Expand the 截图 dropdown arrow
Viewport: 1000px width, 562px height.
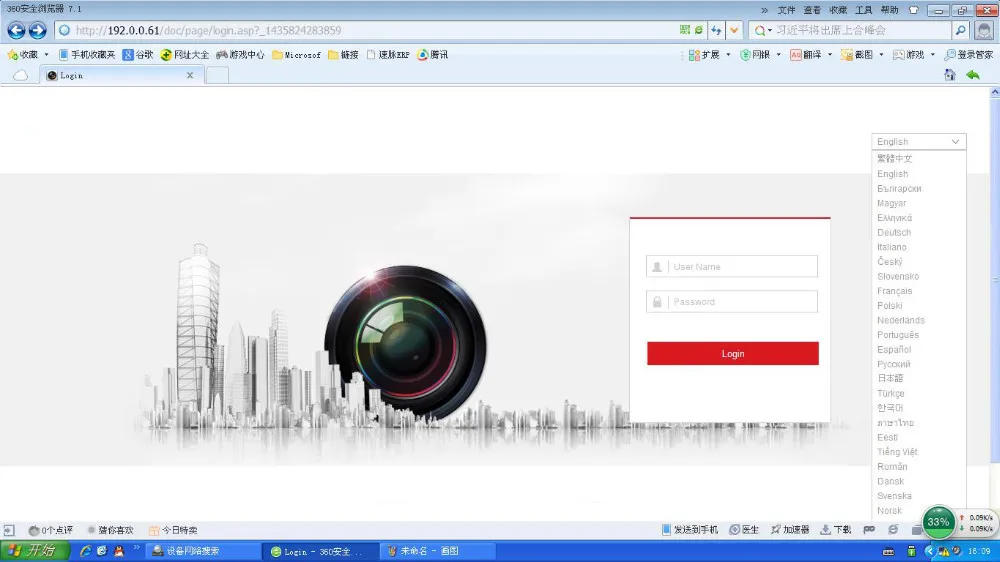(881, 55)
